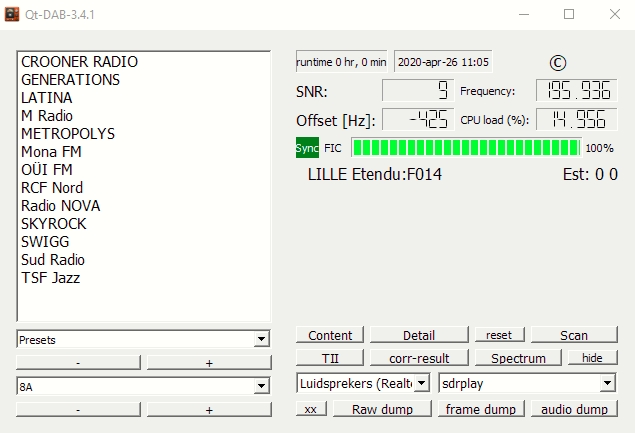The image size is (635, 433).
Task: Show the corr-result display
Action: [419, 358]
